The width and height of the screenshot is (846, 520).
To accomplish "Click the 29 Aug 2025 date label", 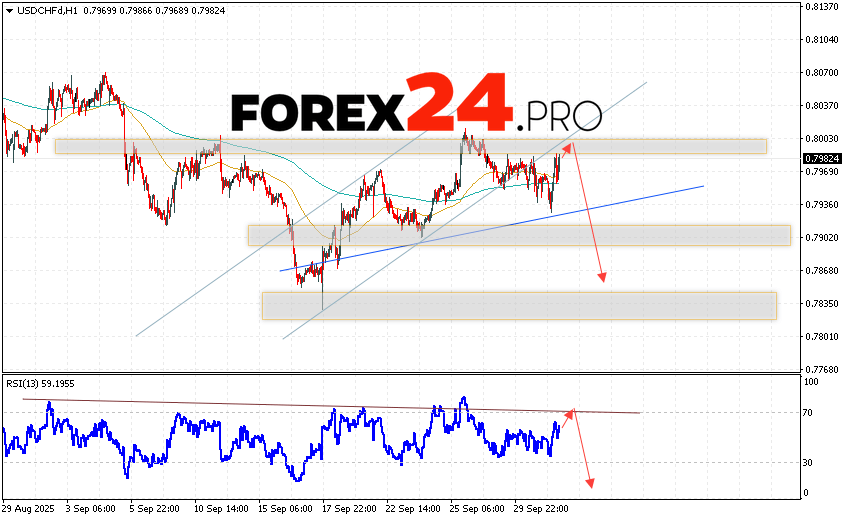I will (x=28, y=509).
